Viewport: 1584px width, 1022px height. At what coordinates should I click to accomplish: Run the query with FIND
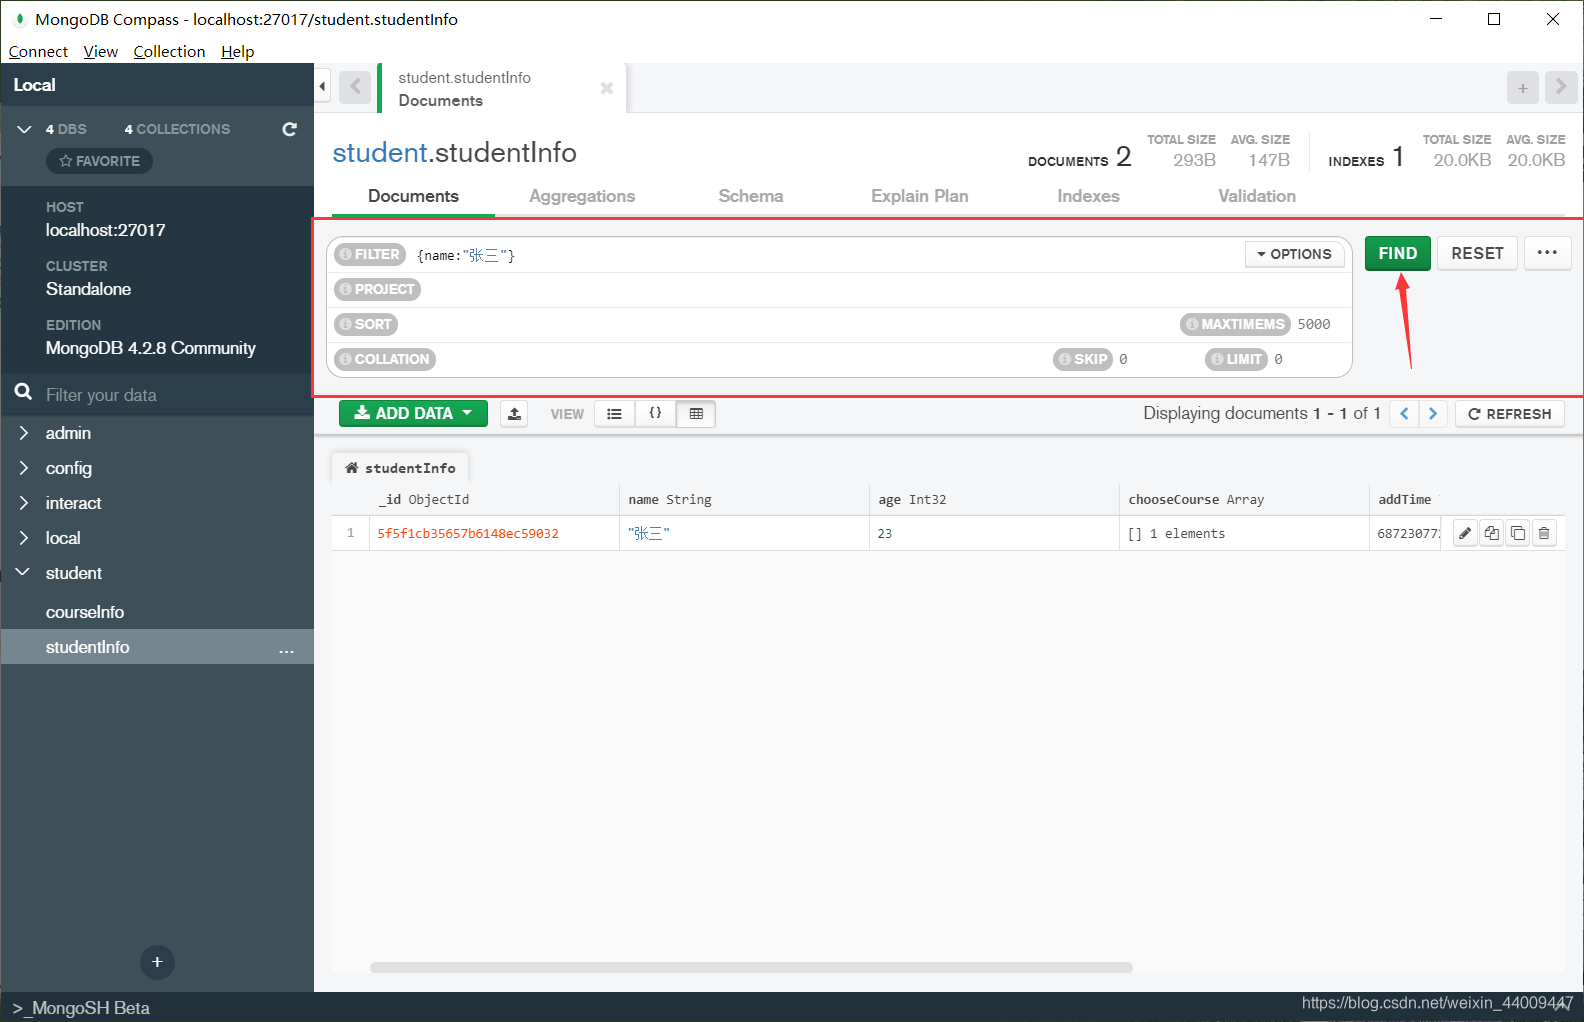click(x=1398, y=253)
